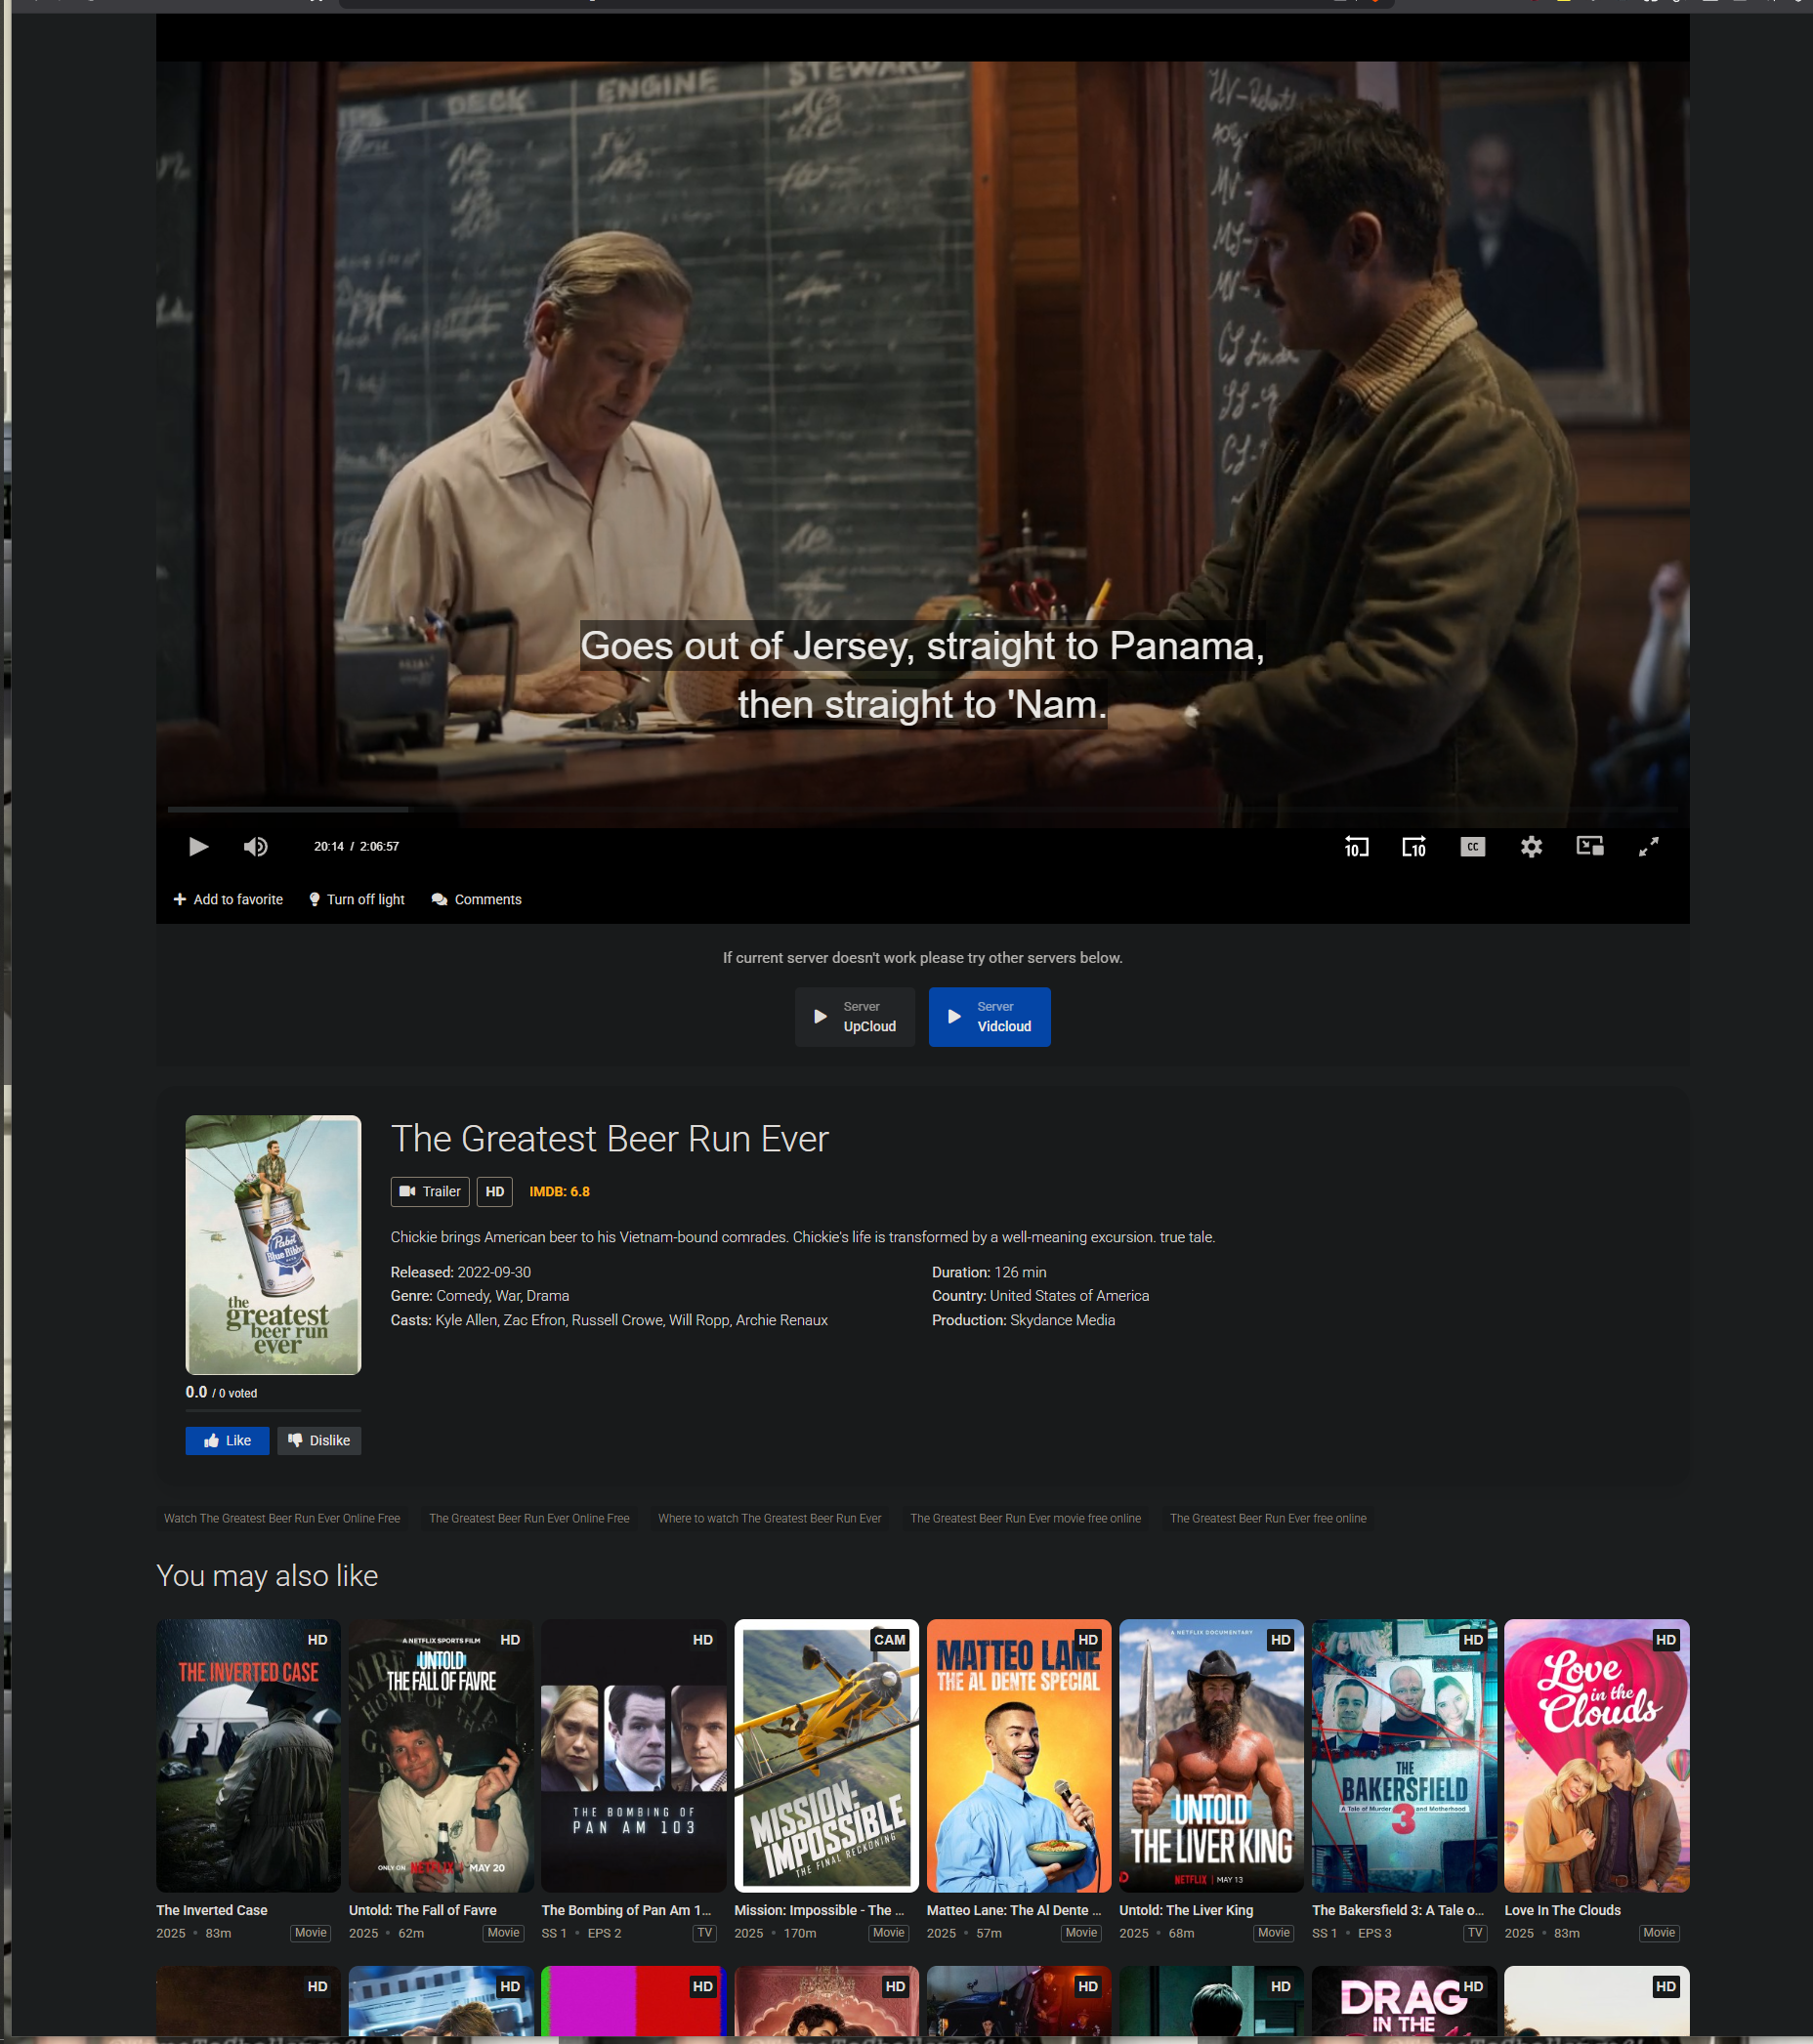The image size is (1813, 2044).
Task: Switch to UpCloud server
Action: [855, 1017]
